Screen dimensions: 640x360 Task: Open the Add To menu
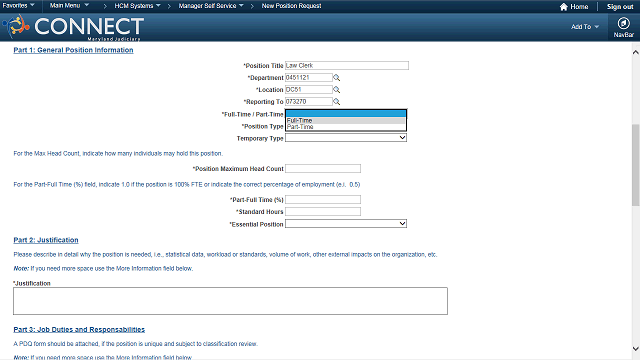pos(584,27)
